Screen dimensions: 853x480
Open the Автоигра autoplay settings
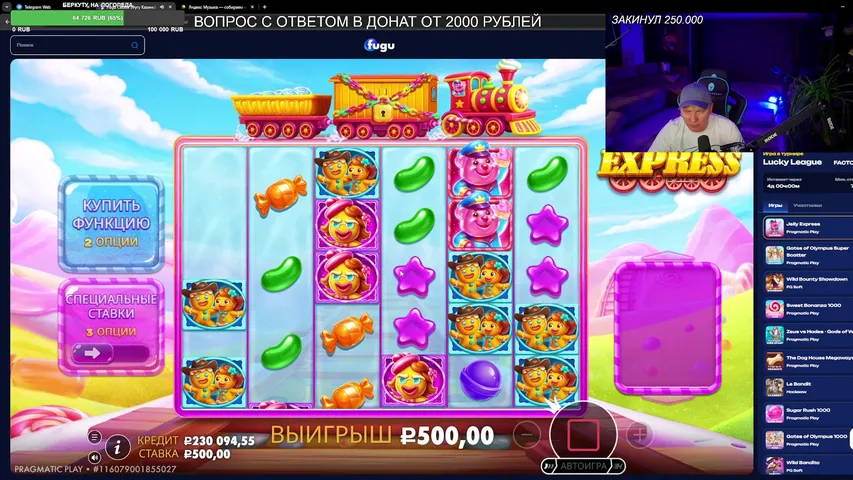pos(583,466)
